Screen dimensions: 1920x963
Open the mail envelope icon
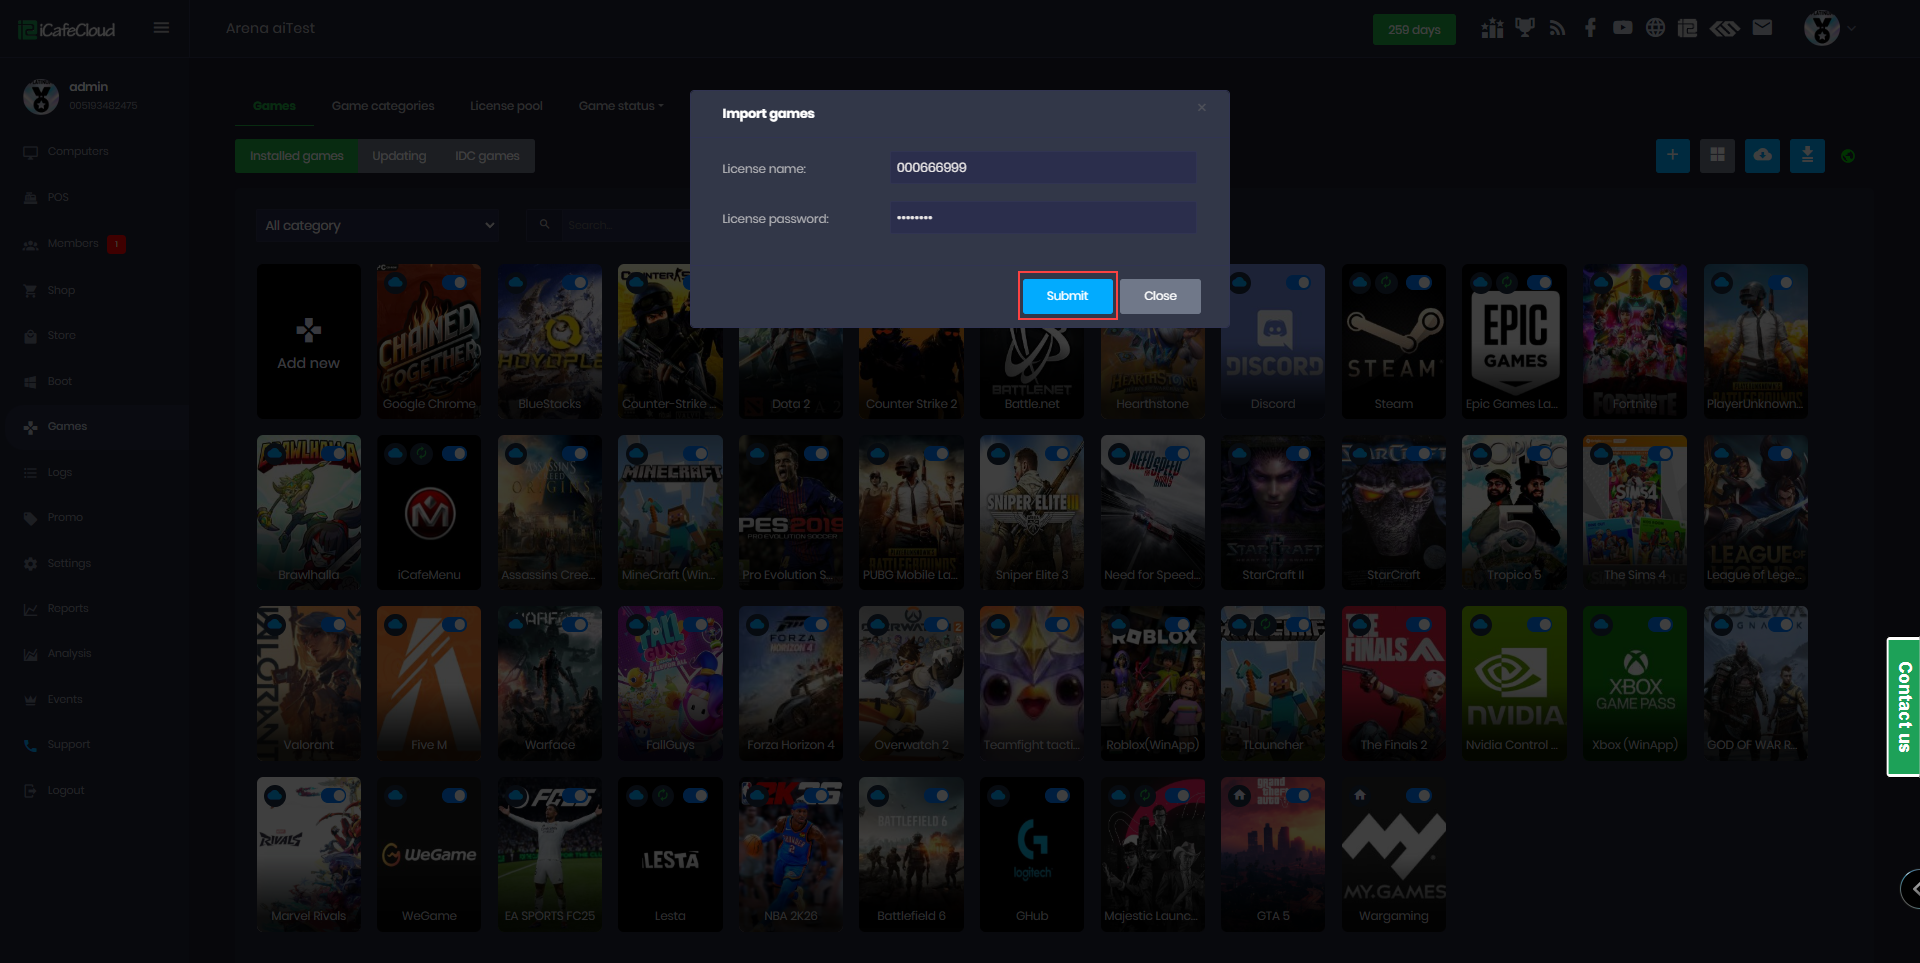tap(1762, 28)
